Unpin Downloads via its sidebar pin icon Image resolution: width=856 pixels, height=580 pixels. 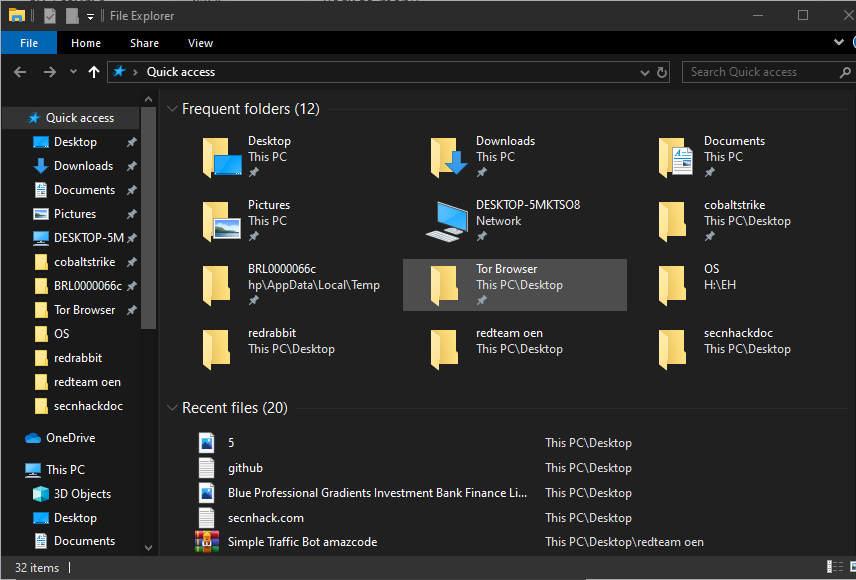pyautogui.click(x=132, y=166)
